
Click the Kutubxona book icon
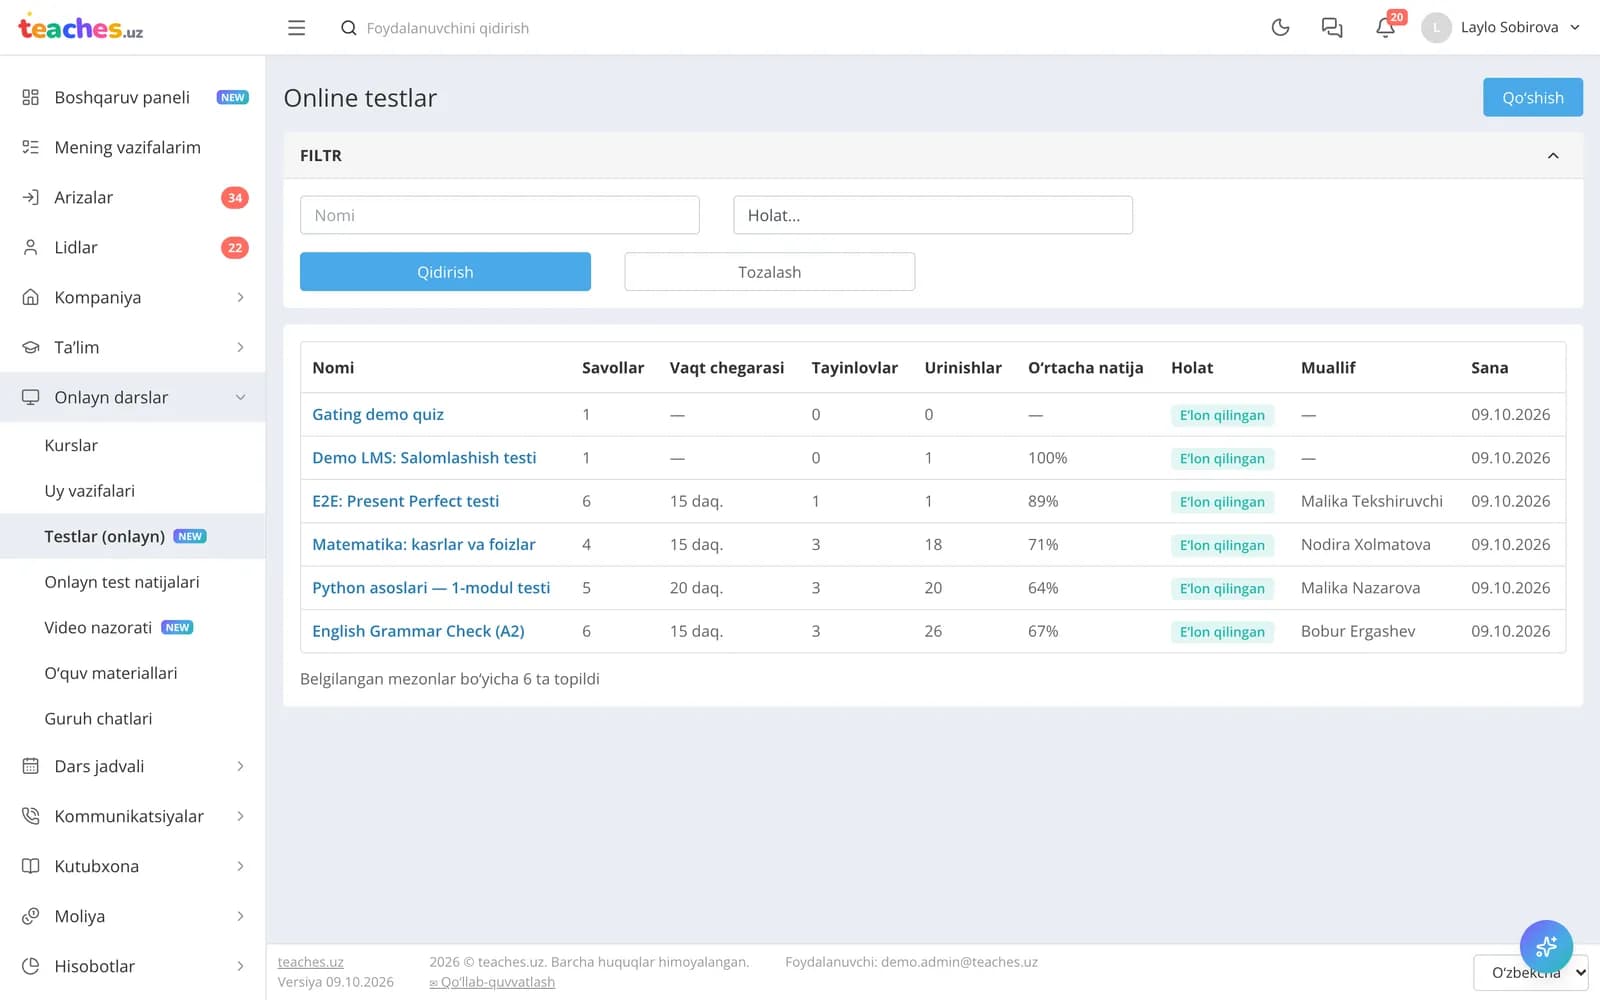tap(31, 866)
